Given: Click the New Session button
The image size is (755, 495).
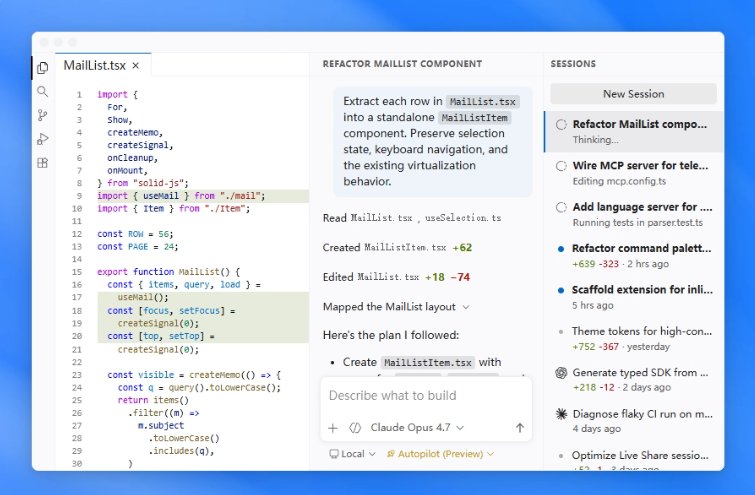Looking at the screenshot, I should point(633,94).
